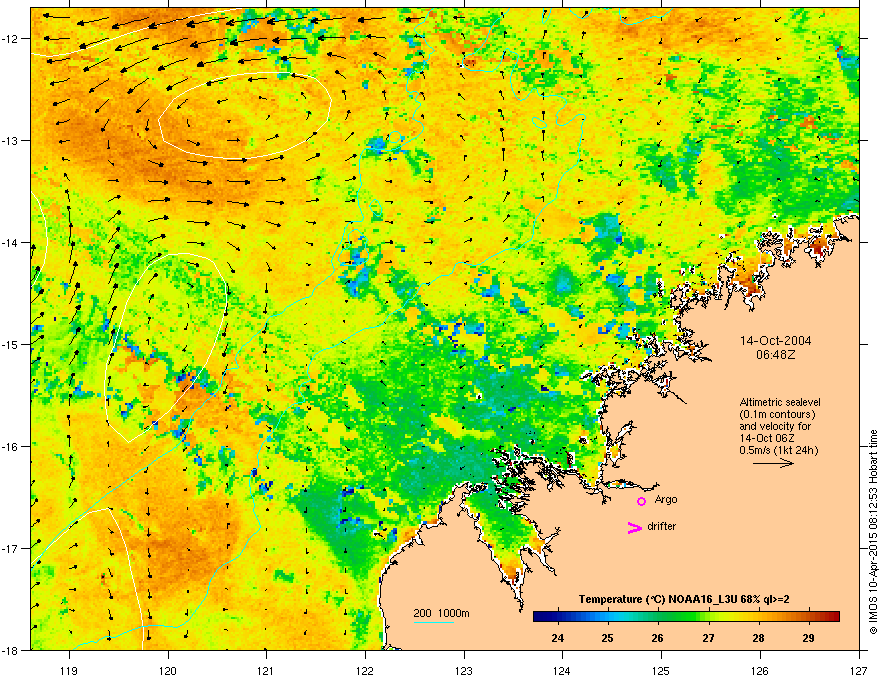Click the longitude axis label 126

click(760, 670)
